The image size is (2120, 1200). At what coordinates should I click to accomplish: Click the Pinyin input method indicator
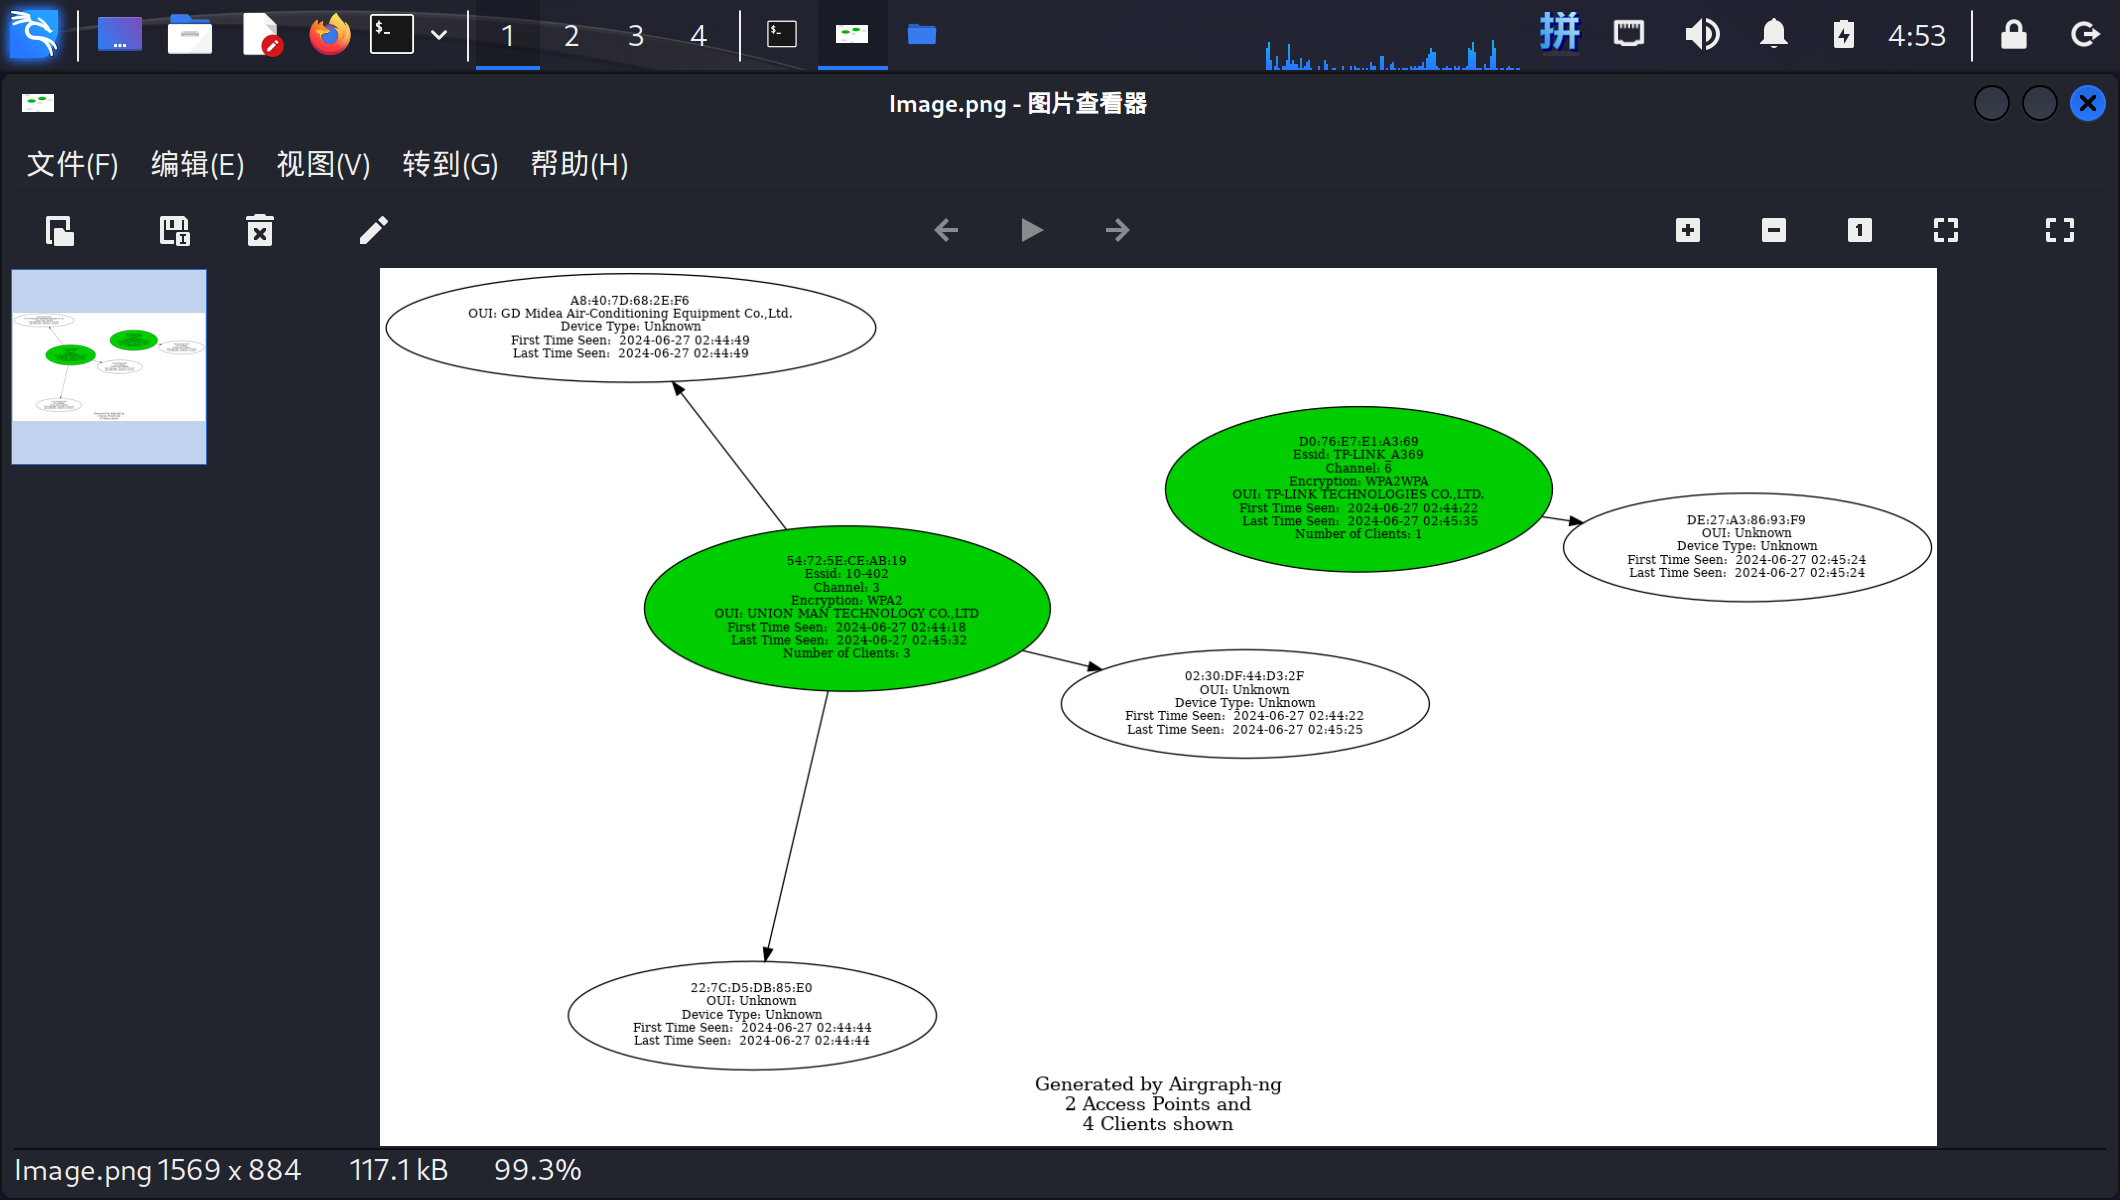1559,33
